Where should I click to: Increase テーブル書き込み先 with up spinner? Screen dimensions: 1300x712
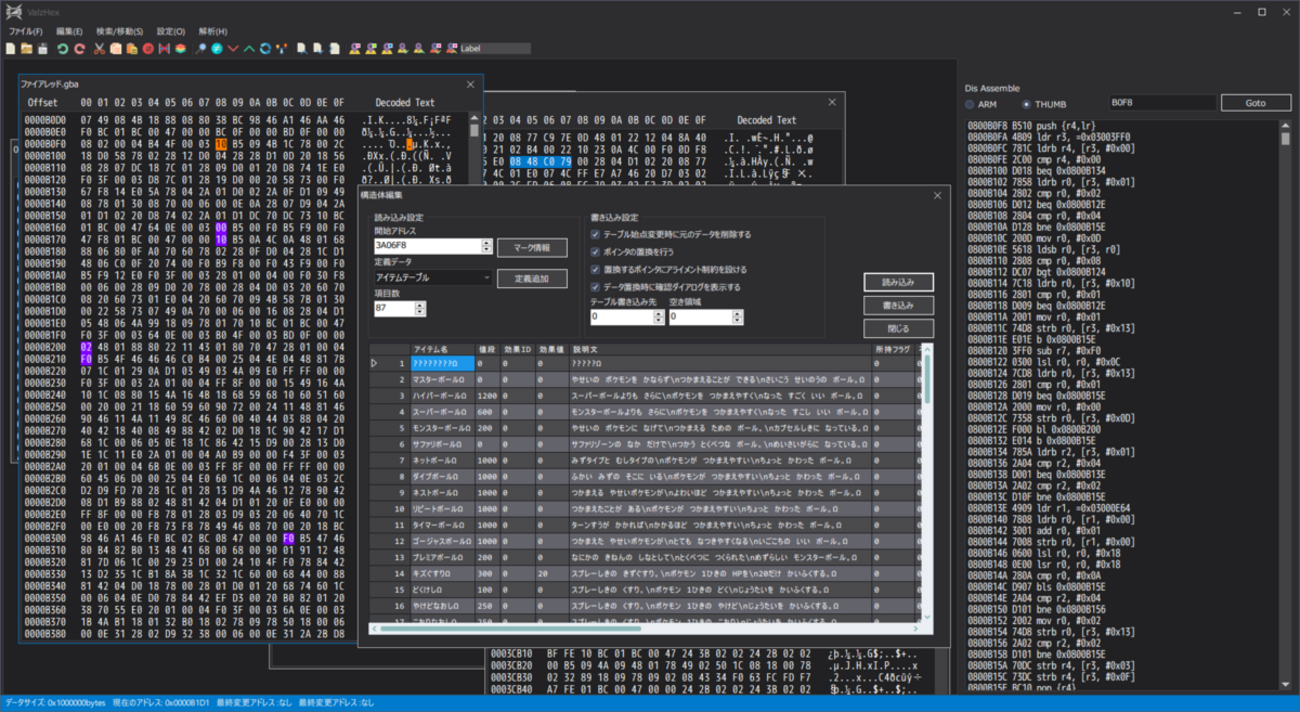tap(658, 313)
